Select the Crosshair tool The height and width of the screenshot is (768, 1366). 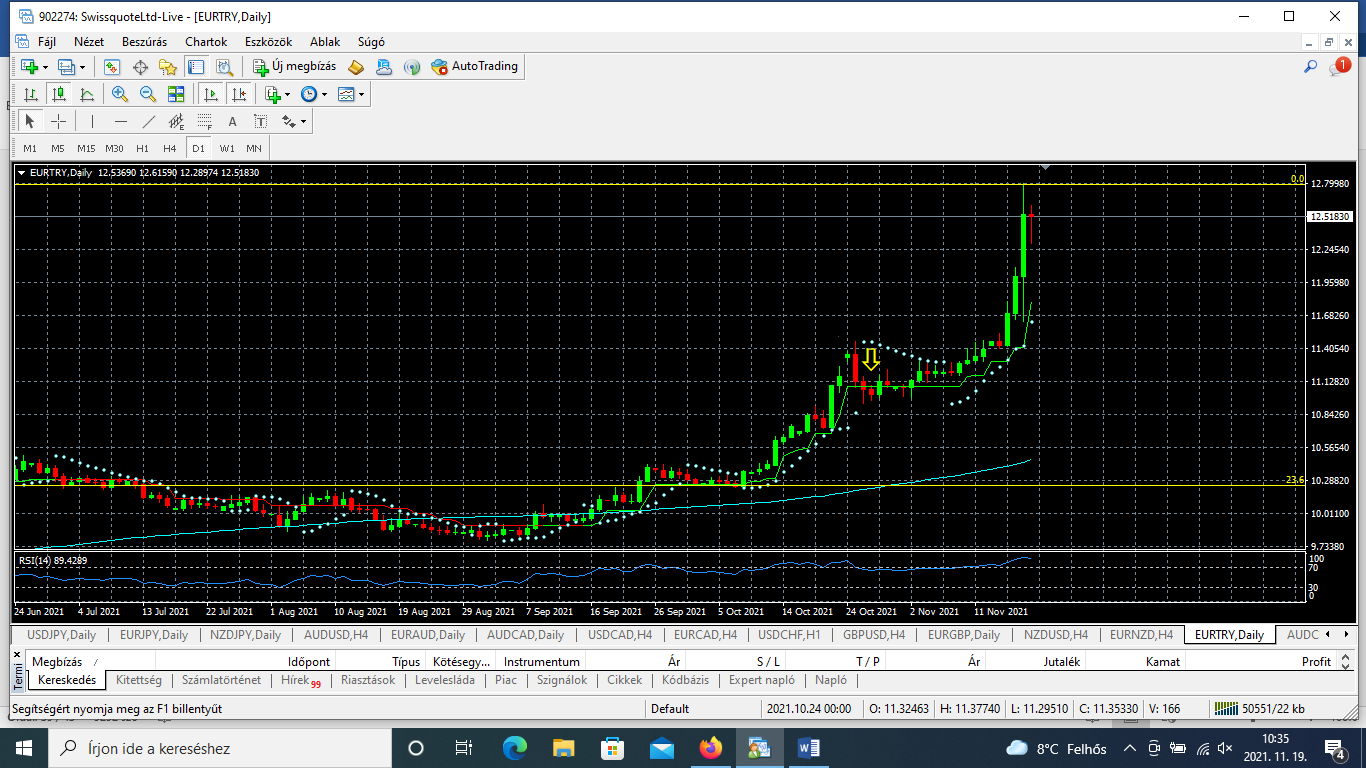[x=59, y=121]
